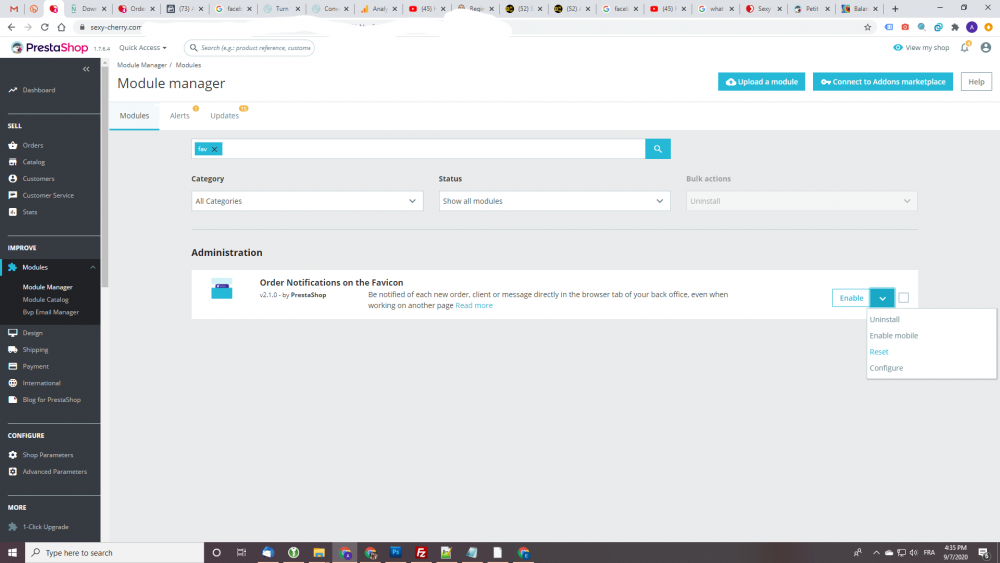This screenshot has height=563, width=1000.
Task: Focus the back office search field
Action: coord(249,48)
